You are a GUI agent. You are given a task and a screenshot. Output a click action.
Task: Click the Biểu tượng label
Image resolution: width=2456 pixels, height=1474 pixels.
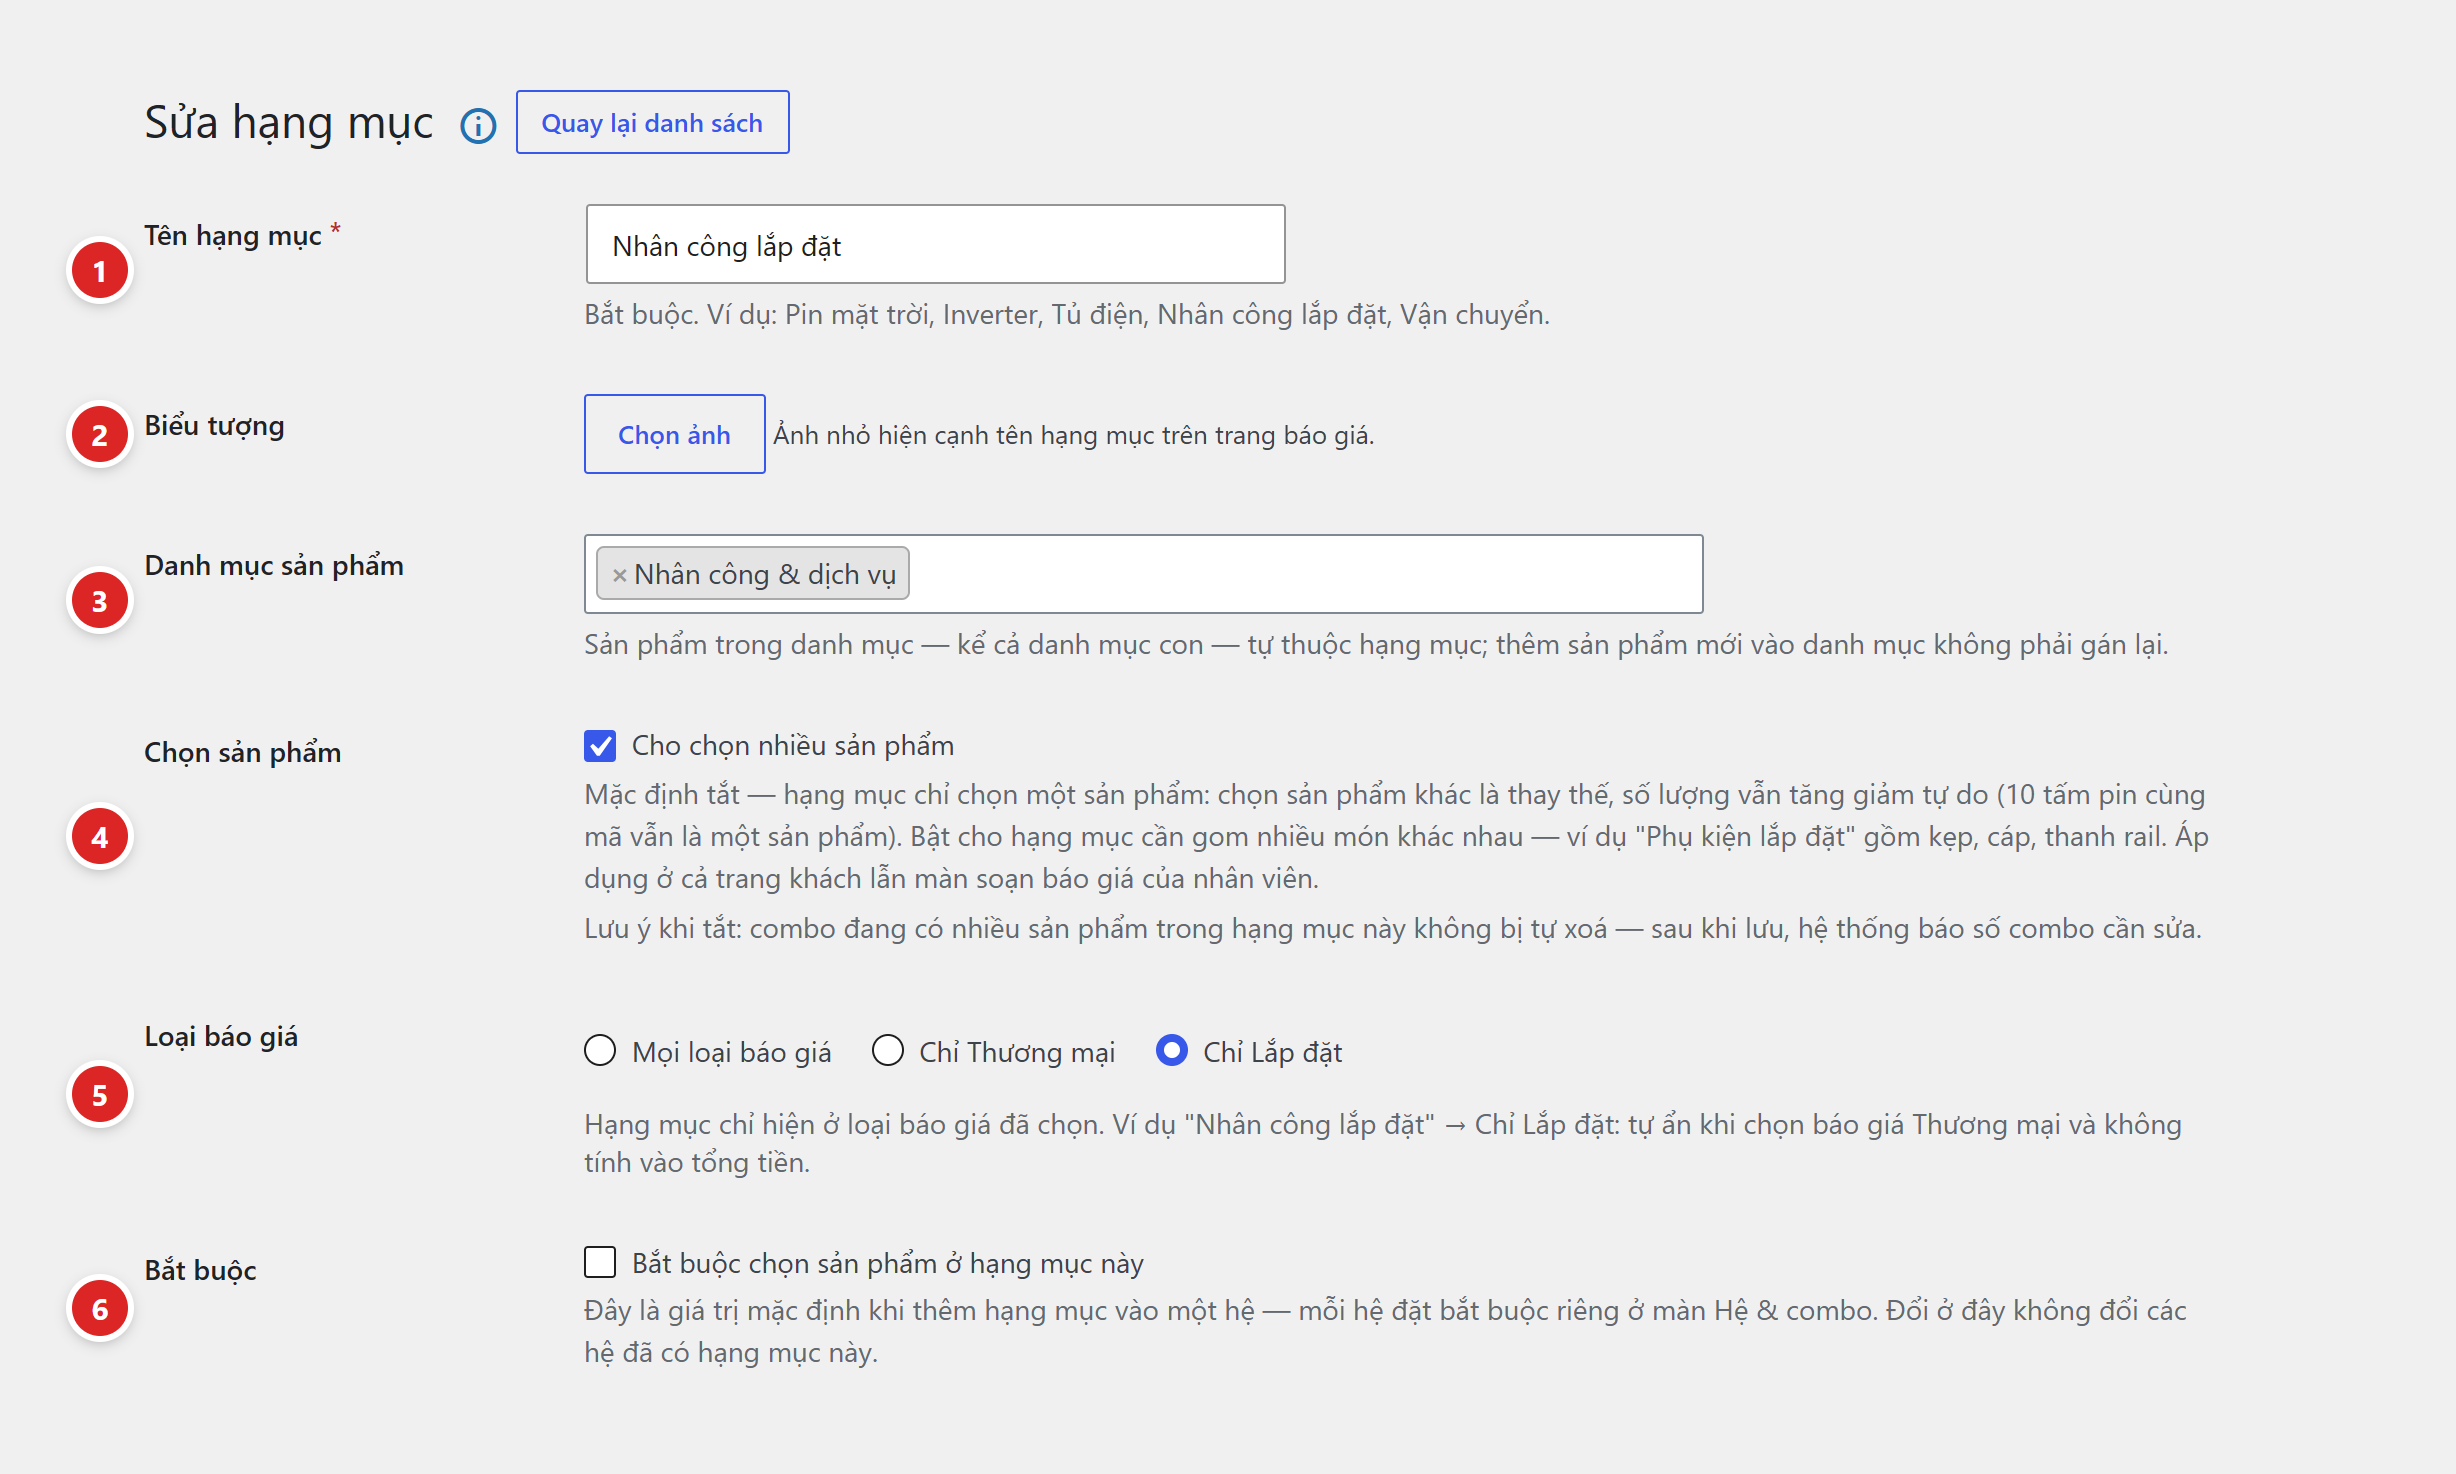(214, 426)
